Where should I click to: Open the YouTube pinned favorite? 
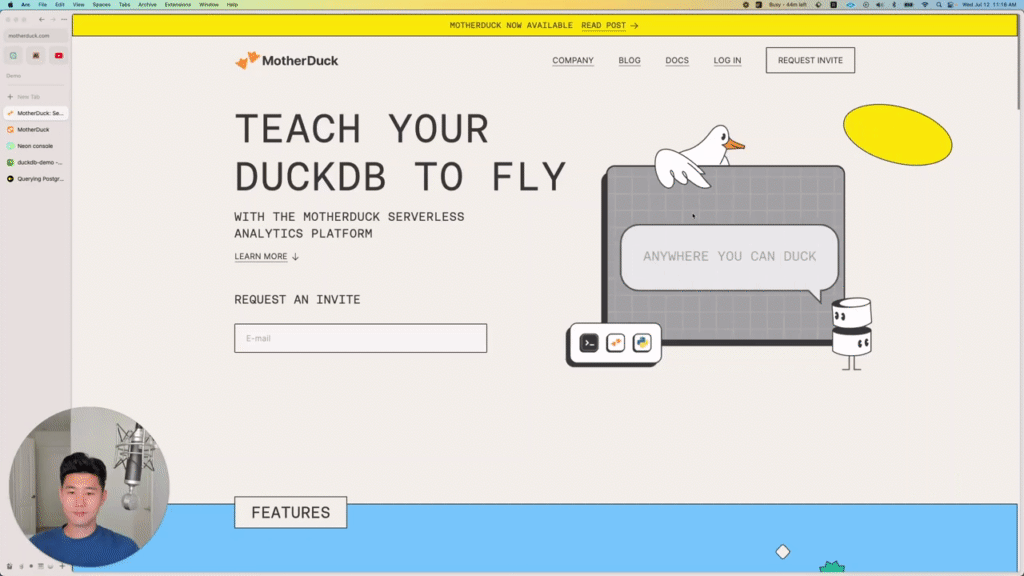coord(59,56)
